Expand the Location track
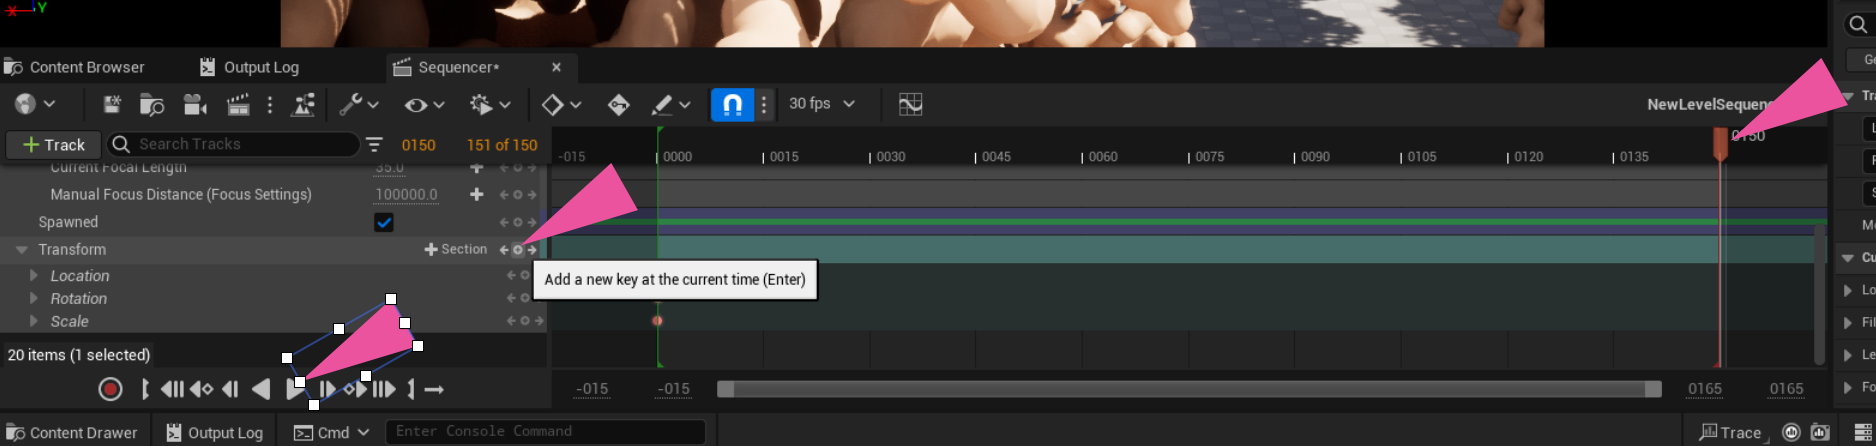The image size is (1876, 446). pos(34,275)
